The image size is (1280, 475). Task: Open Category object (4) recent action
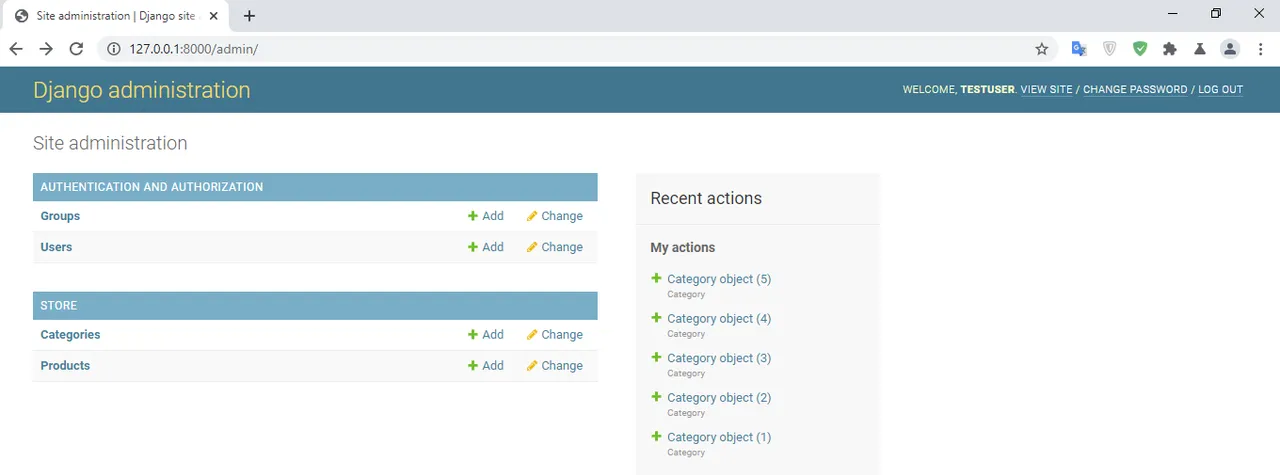[x=719, y=319]
